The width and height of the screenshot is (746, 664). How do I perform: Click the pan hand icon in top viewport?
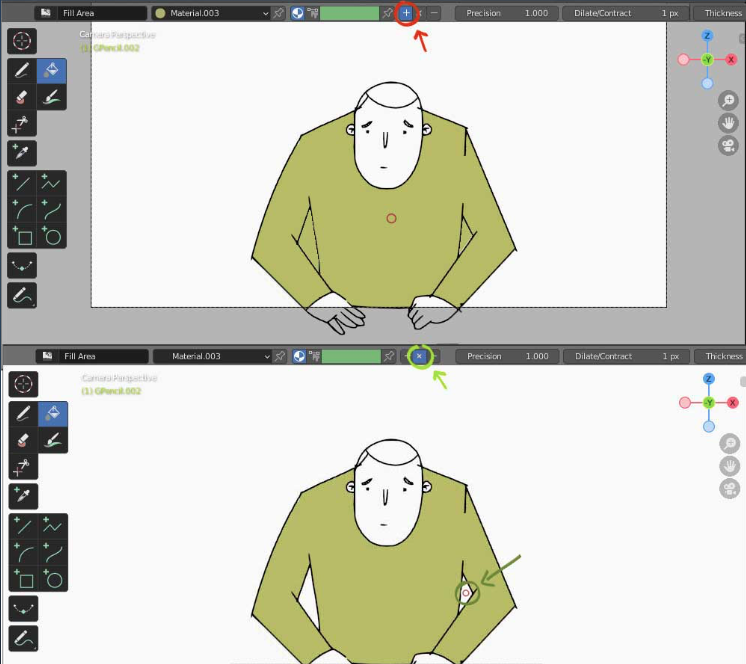click(x=728, y=123)
